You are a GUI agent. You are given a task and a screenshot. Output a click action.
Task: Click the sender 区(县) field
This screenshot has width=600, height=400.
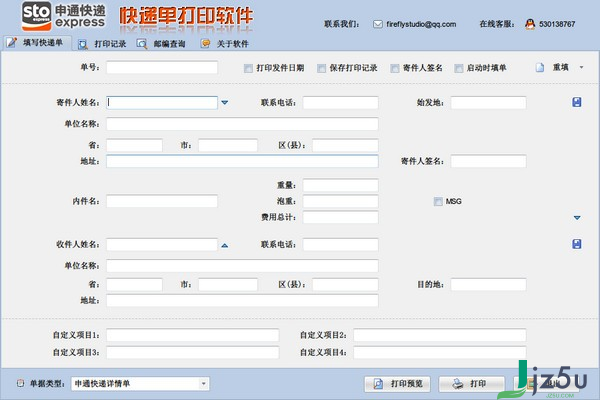tap(345, 145)
